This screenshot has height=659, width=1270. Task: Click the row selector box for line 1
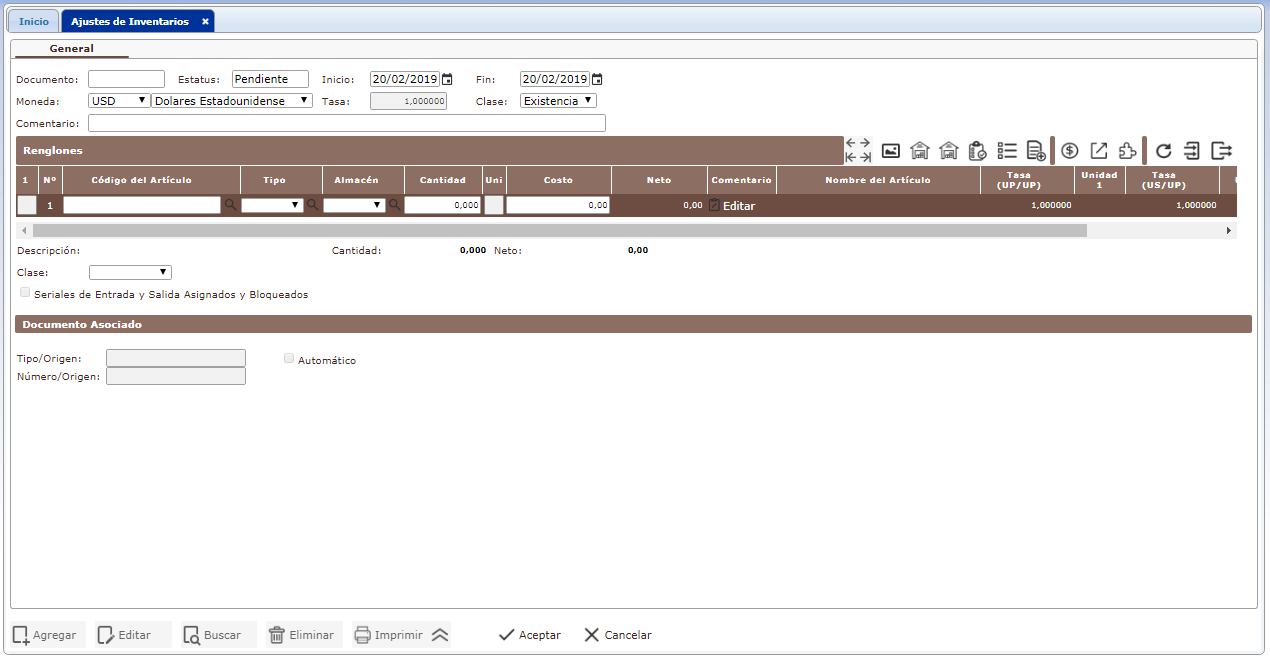click(x=27, y=205)
